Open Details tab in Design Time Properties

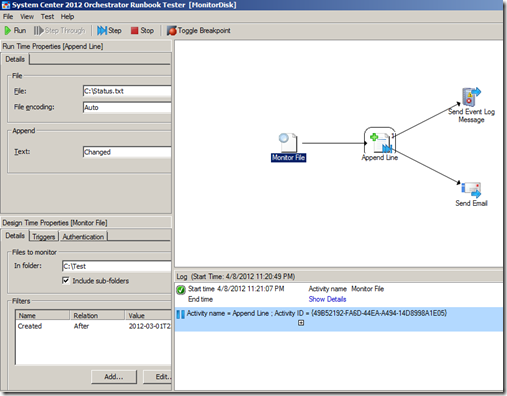[15, 236]
